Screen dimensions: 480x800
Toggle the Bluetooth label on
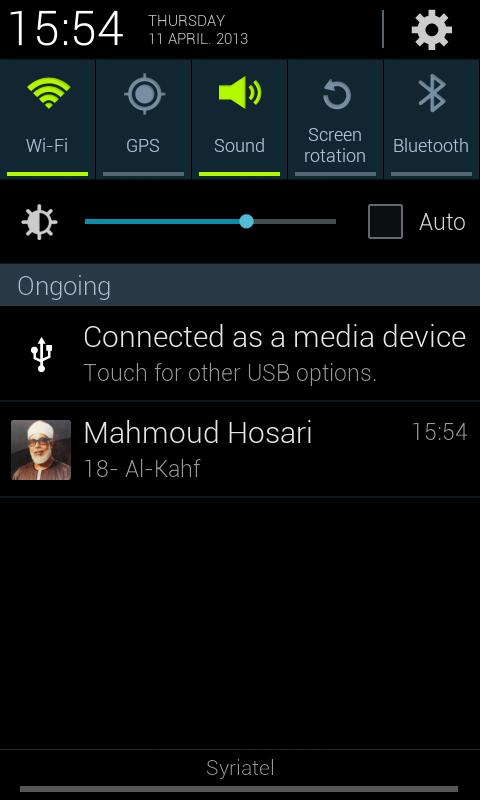[431, 146]
